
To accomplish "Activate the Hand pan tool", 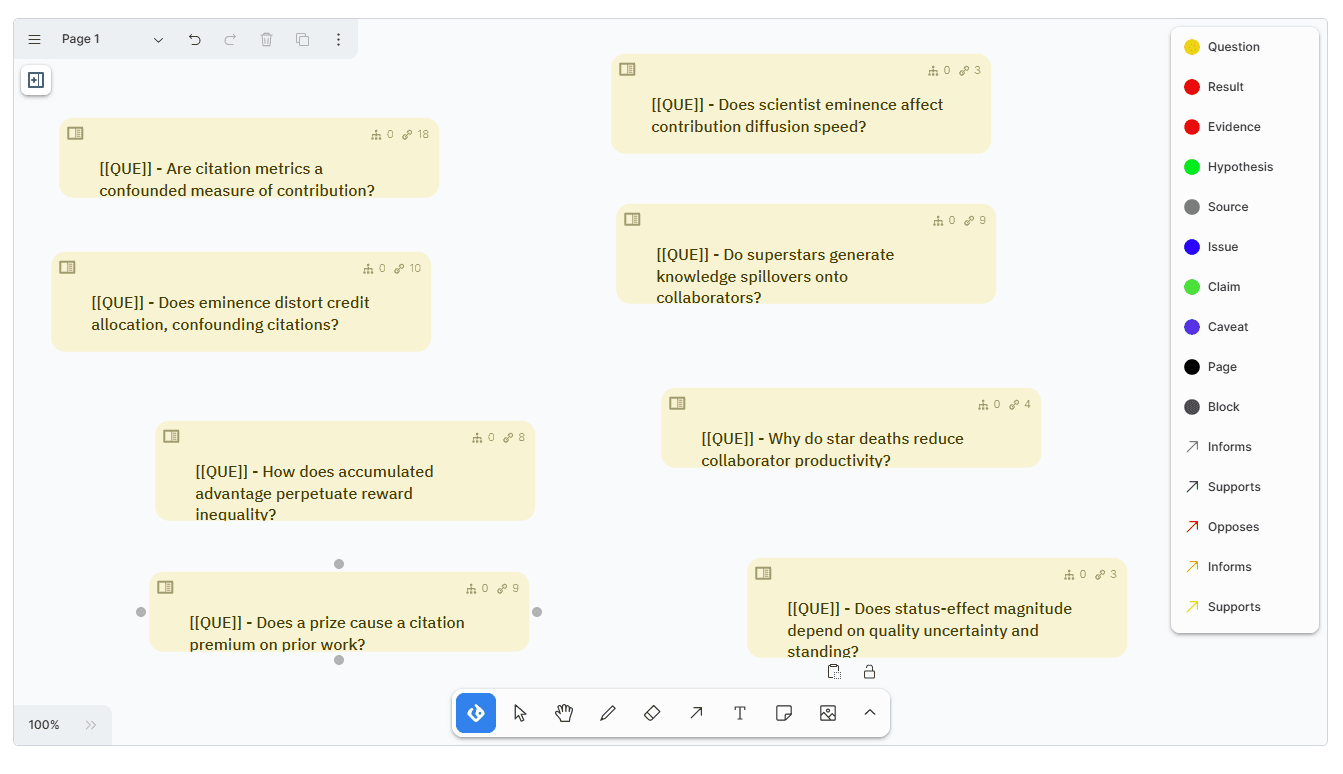I will 564,713.
